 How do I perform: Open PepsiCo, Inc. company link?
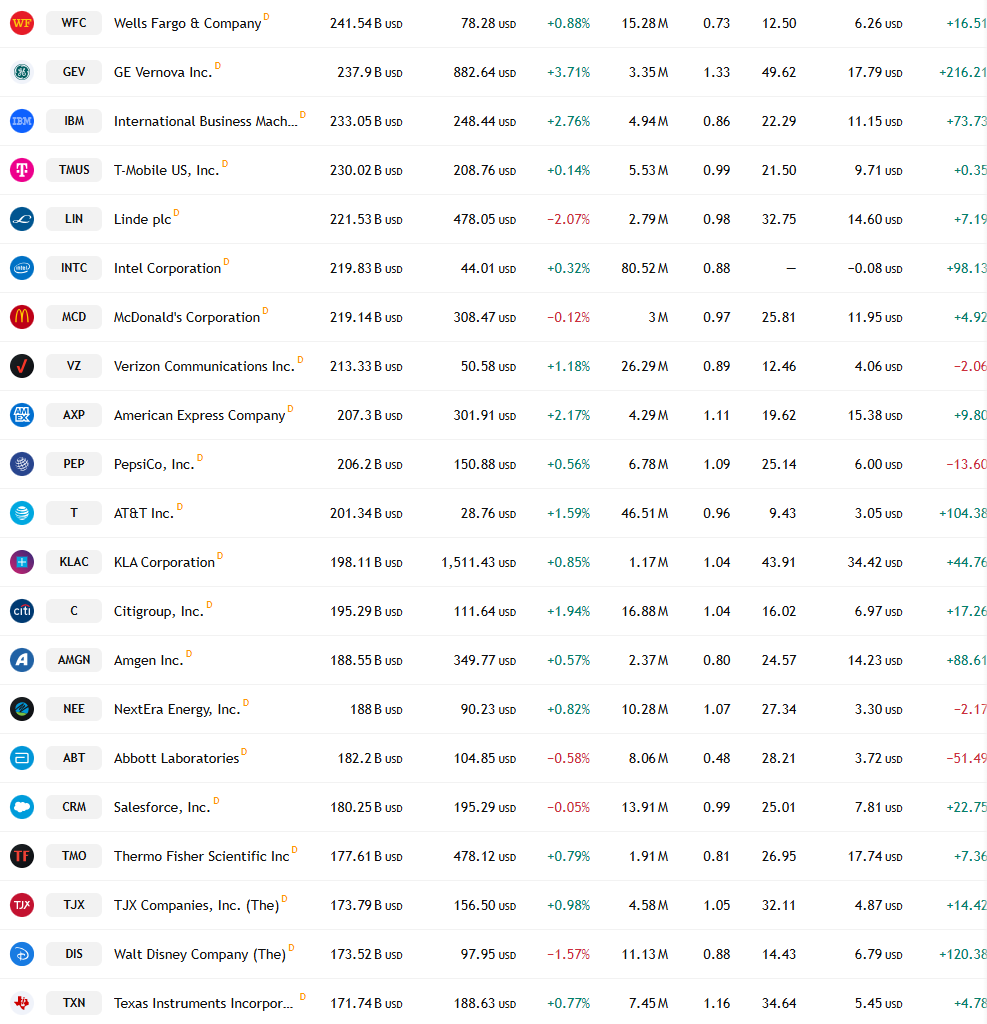tap(154, 464)
